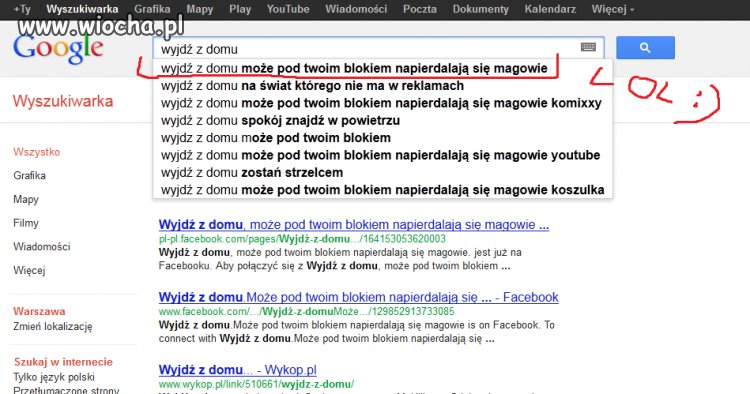Choose suggestion ending with 'magowie koszulka'
This screenshot has height=394, width=750.
[382, 190]
